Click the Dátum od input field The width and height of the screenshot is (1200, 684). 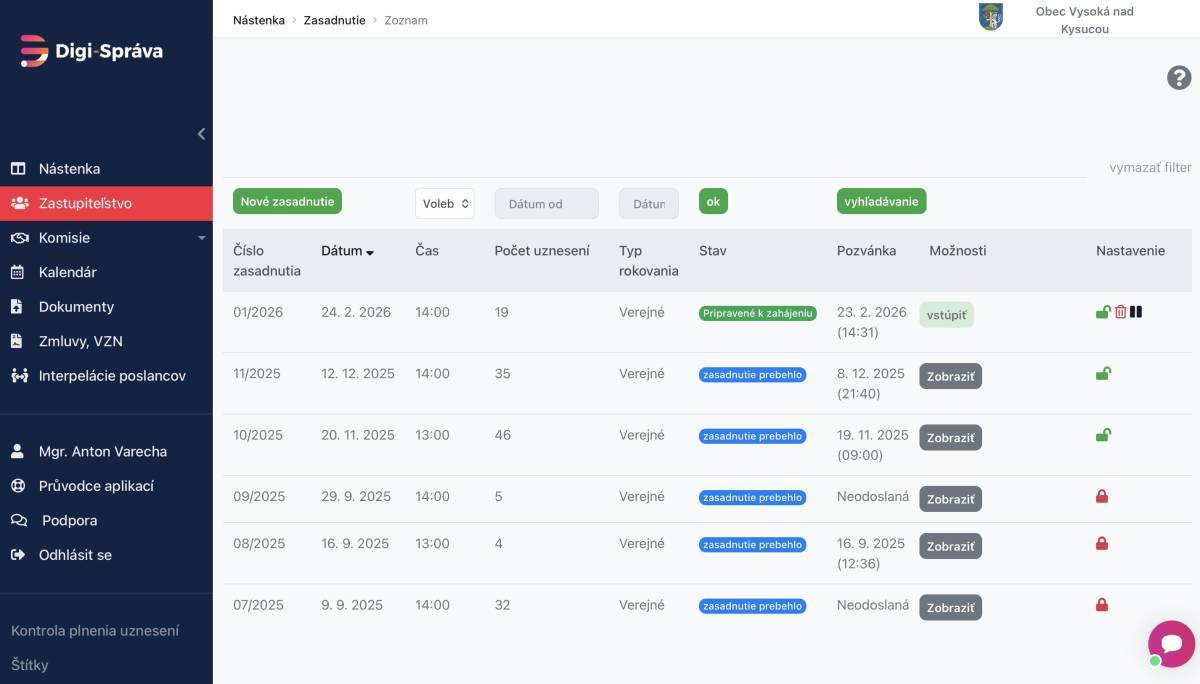546,203
